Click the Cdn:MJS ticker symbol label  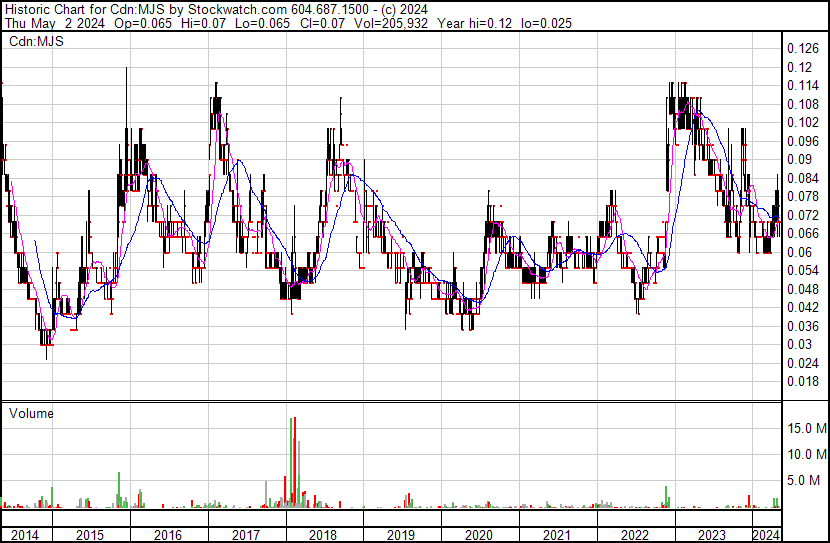click(x=31, y=41)
